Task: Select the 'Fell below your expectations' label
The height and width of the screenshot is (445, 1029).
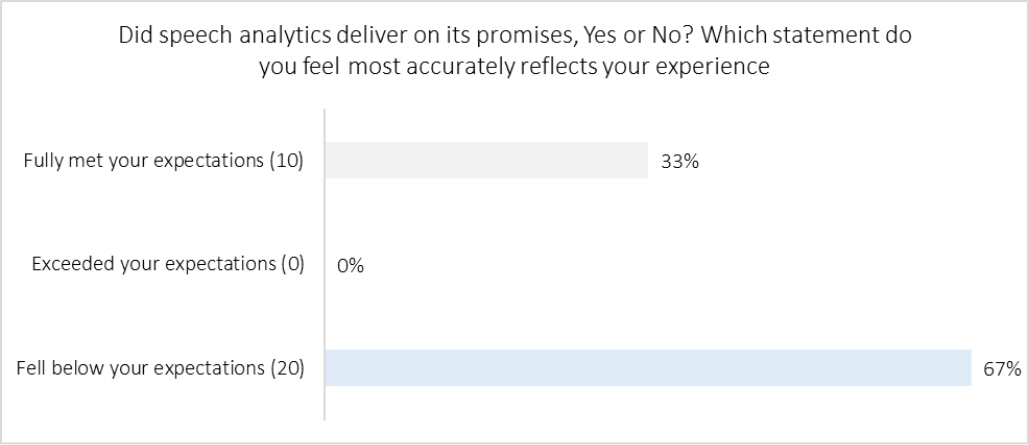Action: tap(160, 369)
